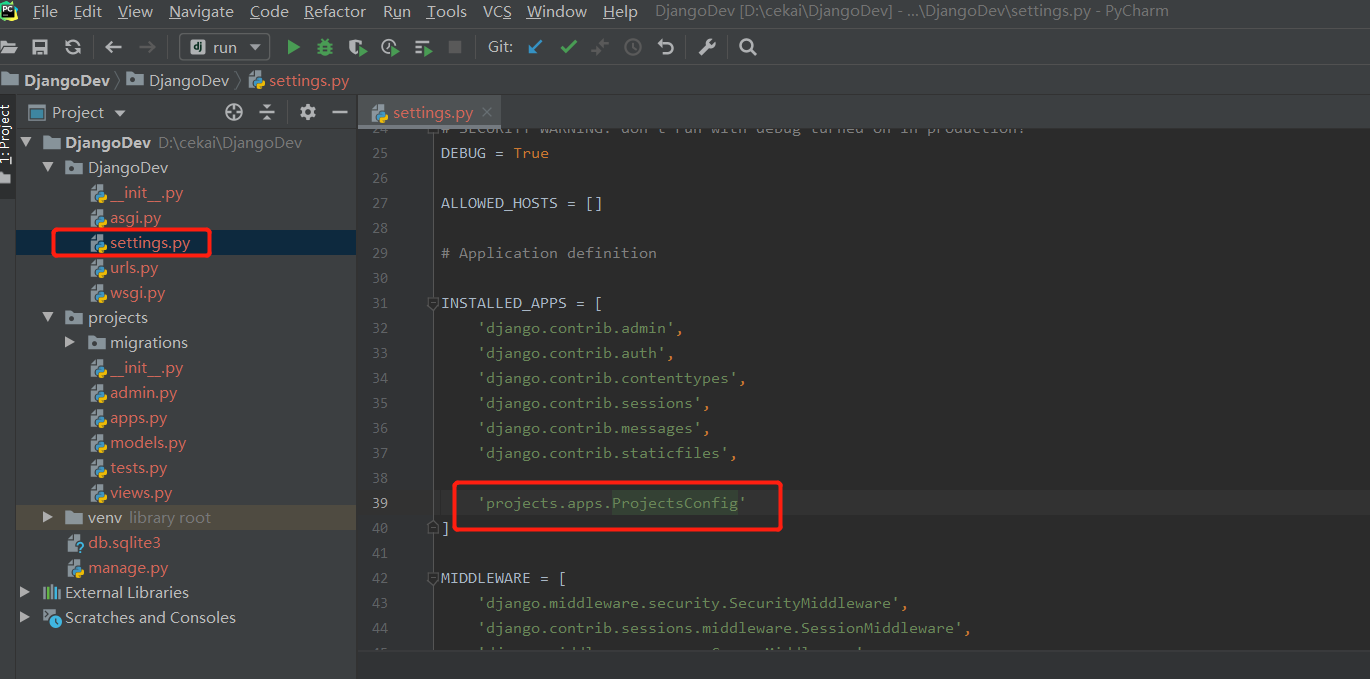Update project with blue Git arrow
The image size is (1370, 679).
[536, 47]
